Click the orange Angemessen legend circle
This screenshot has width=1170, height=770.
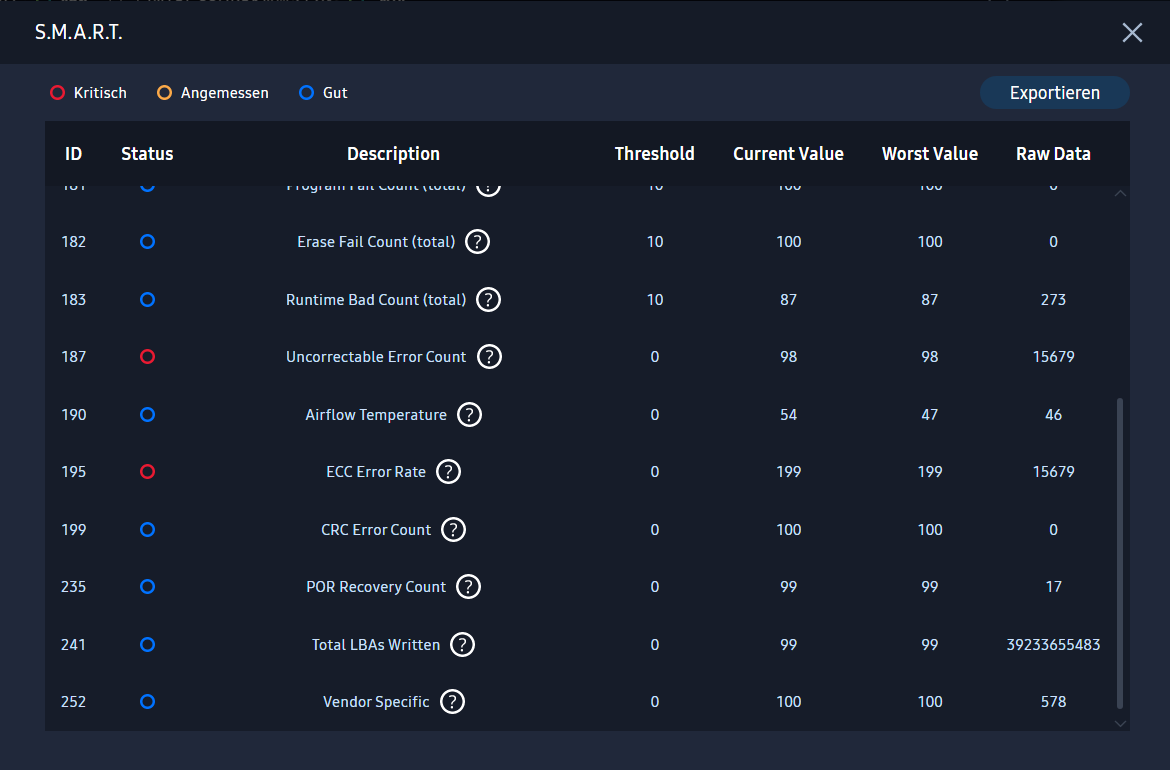click(164, 93)
